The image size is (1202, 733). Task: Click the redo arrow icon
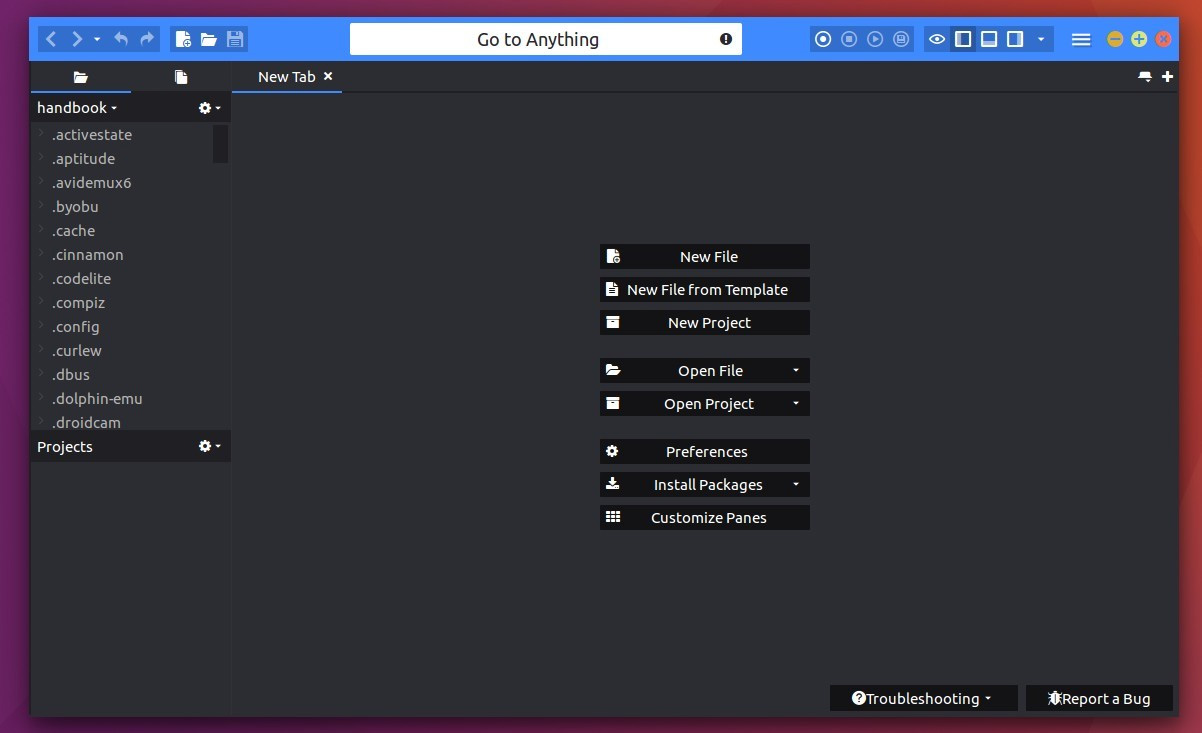[x=147, y=39]
